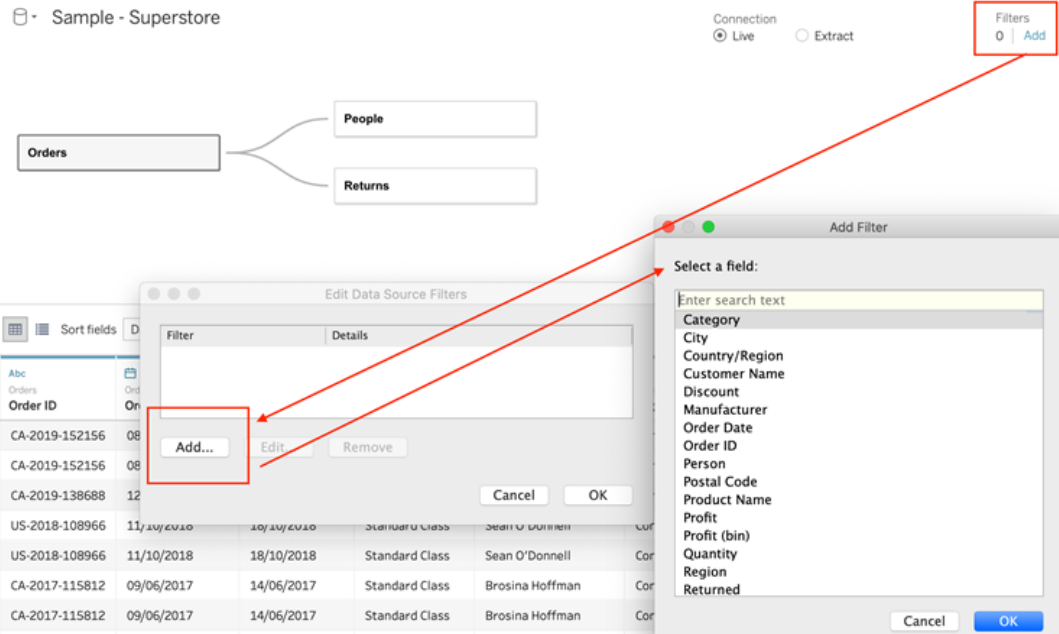The height and width of the screenshot is (634, 1059).
Task: Open the data source dropdown arrow
Action: click(34, 16)
